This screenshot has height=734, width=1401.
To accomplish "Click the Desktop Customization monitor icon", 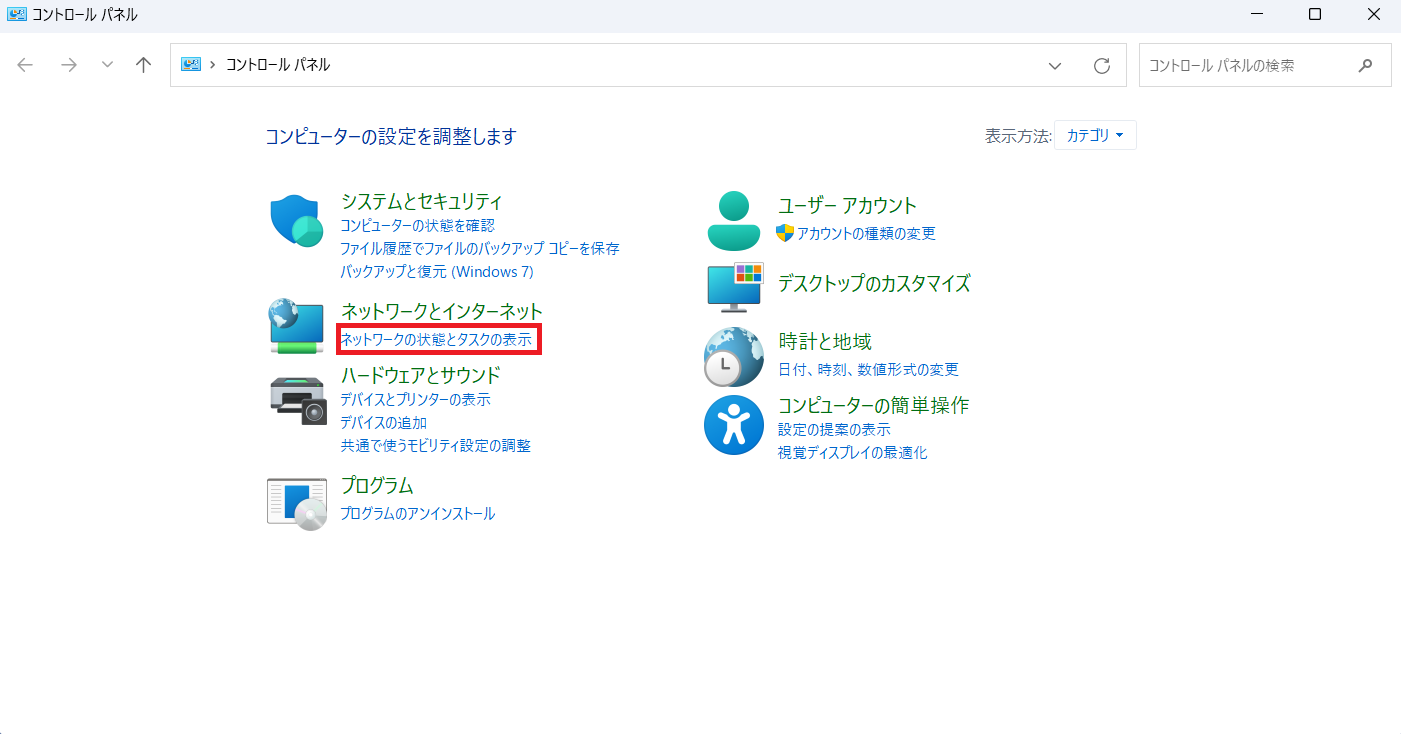I will (x=735, y=288).
